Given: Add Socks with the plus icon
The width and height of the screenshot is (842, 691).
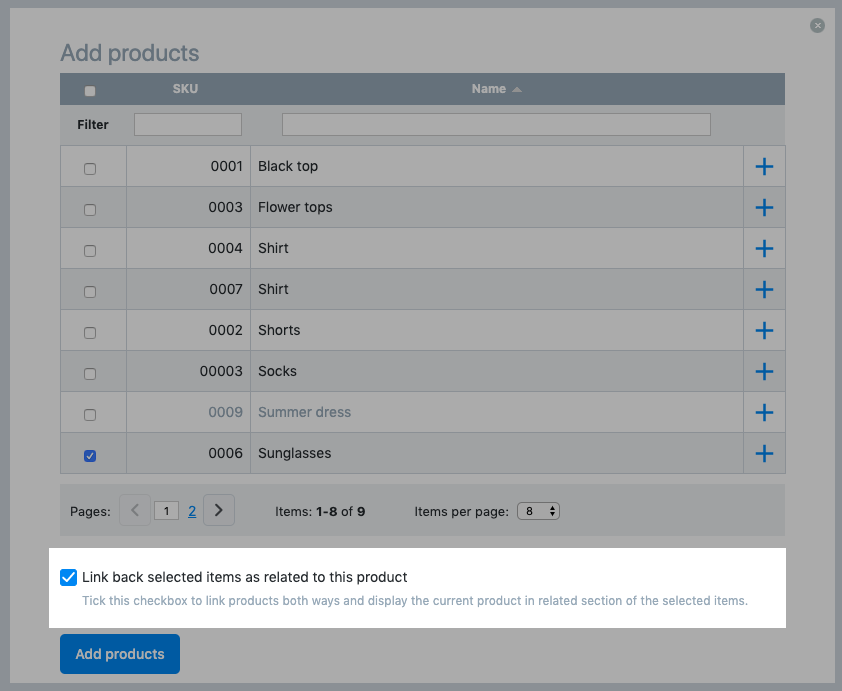Looking at the screenshot, I should coord(764,371).
